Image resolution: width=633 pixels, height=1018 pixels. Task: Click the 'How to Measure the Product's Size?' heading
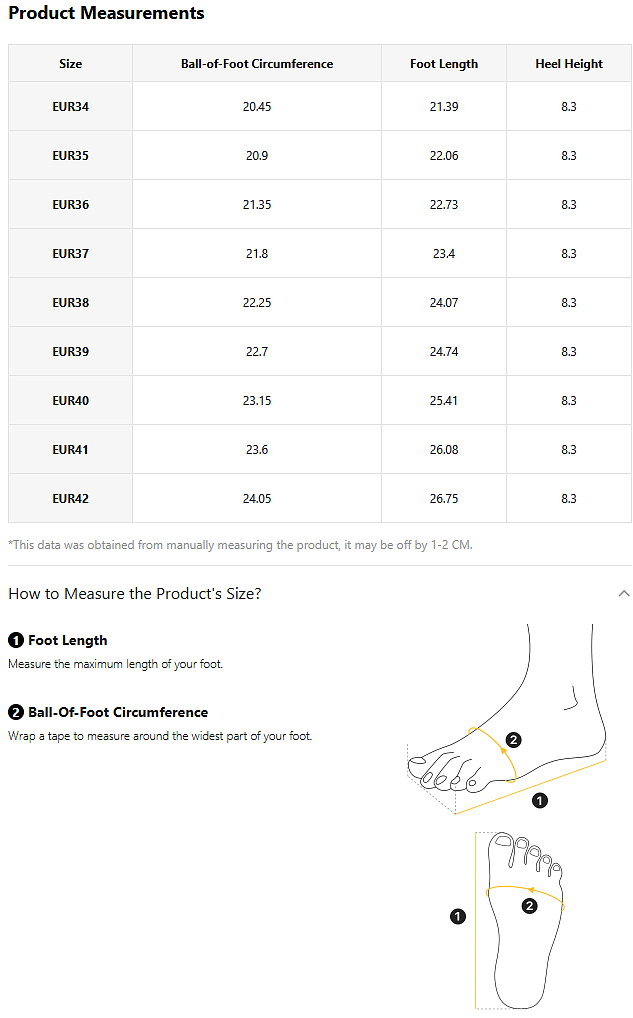pyautogui.click(x=135, y=593)
